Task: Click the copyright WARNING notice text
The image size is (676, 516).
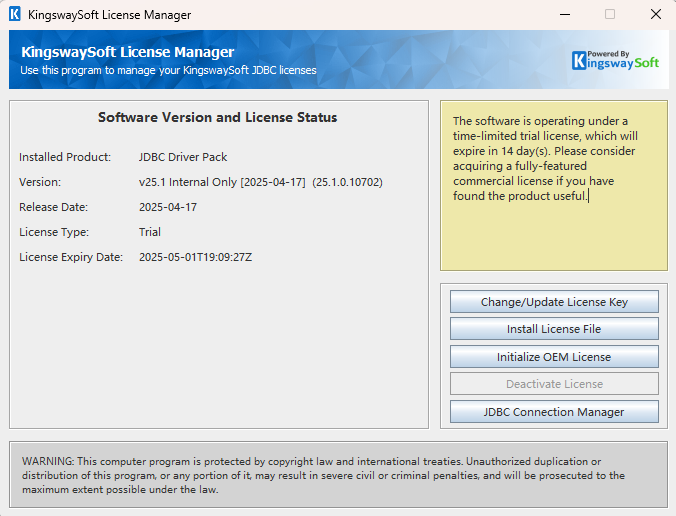Action: (323, 475)
